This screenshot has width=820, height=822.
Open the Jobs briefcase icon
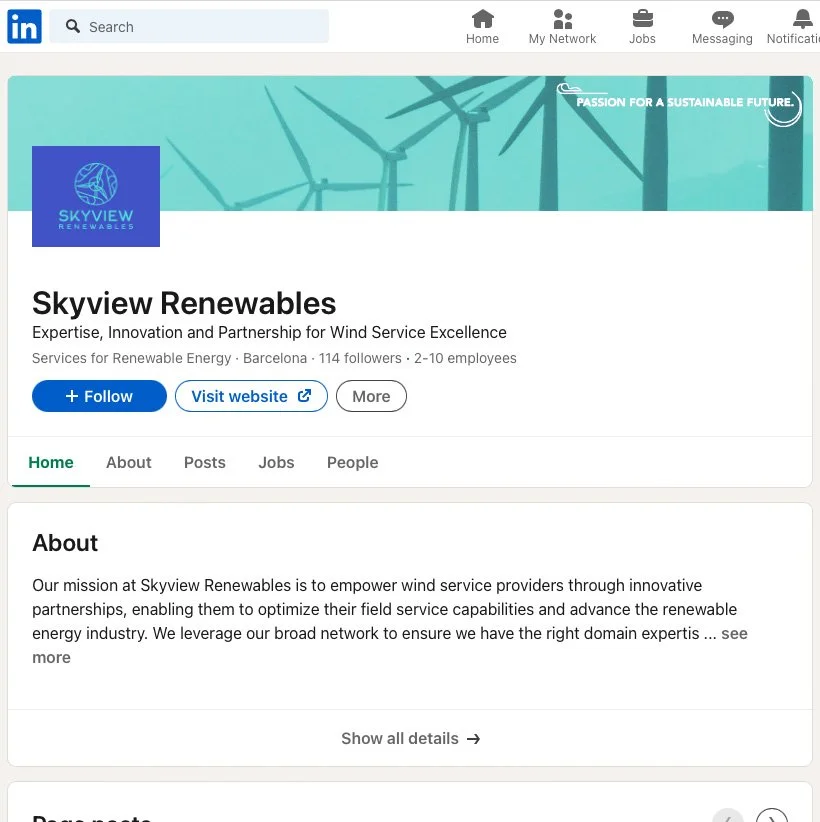point(642,19)
